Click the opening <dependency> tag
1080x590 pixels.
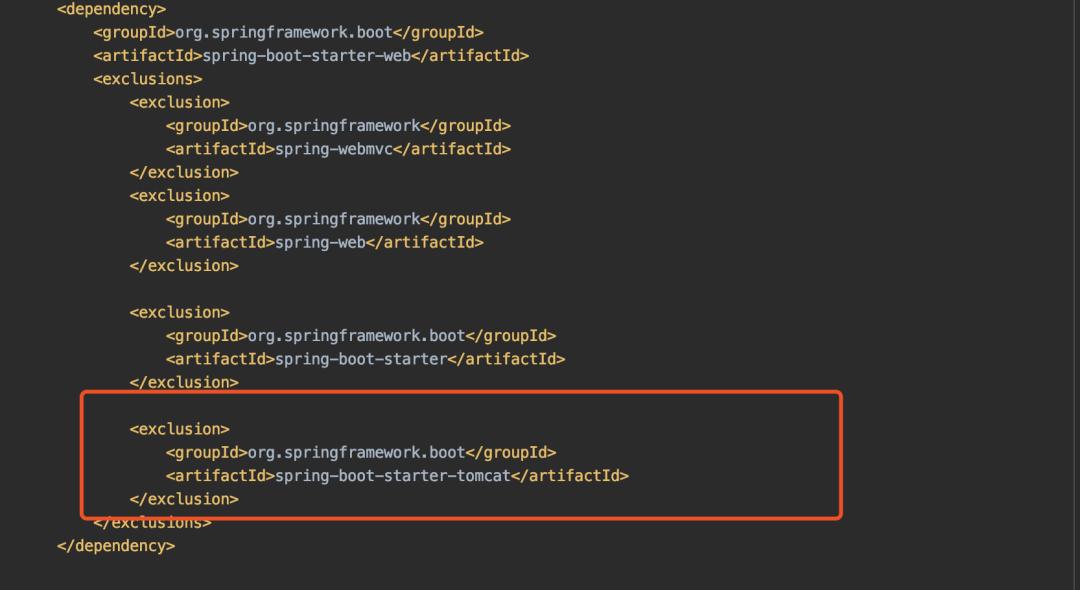coord(112,9)
